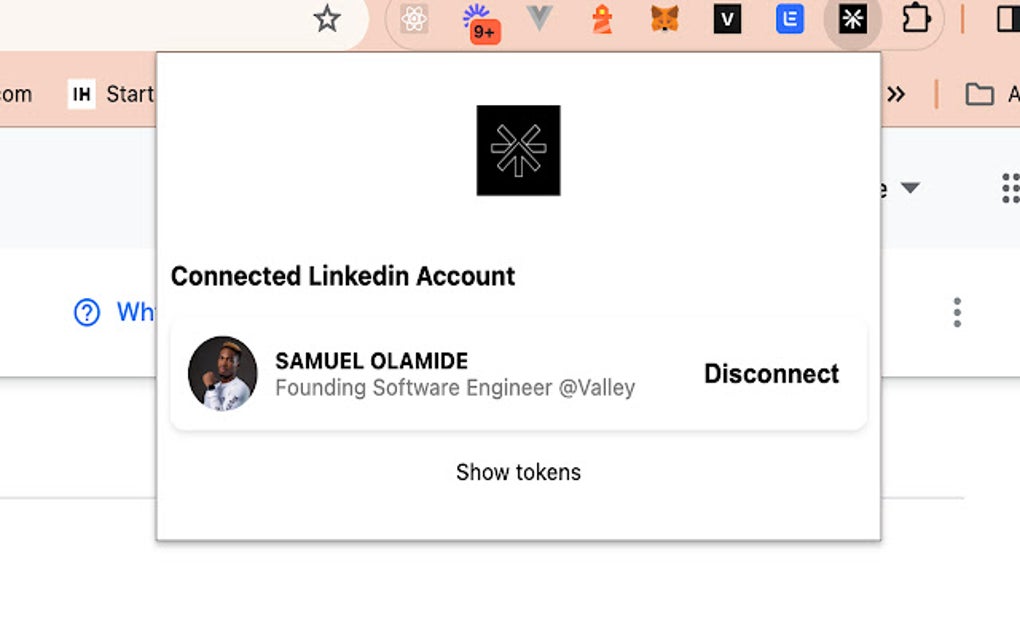Open the React Developer Tools extension
The image size is (1020, 638).
(414, 19)
